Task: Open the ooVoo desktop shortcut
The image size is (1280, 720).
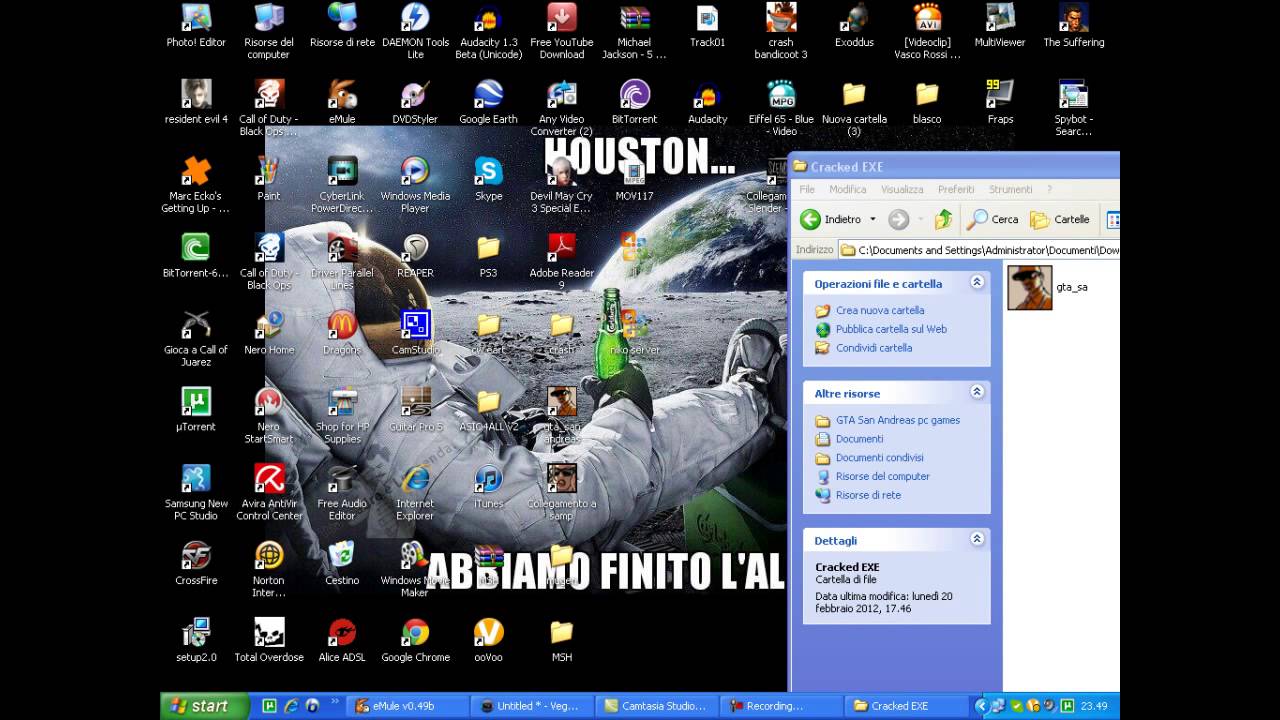Action: [488, 633]
